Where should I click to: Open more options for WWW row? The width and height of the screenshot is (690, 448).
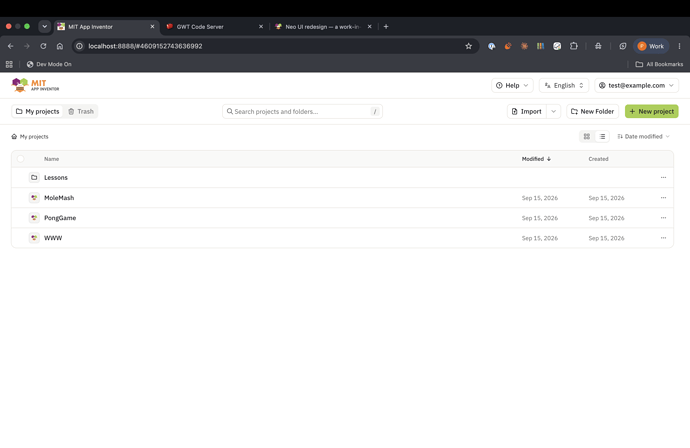click(663, 238)
